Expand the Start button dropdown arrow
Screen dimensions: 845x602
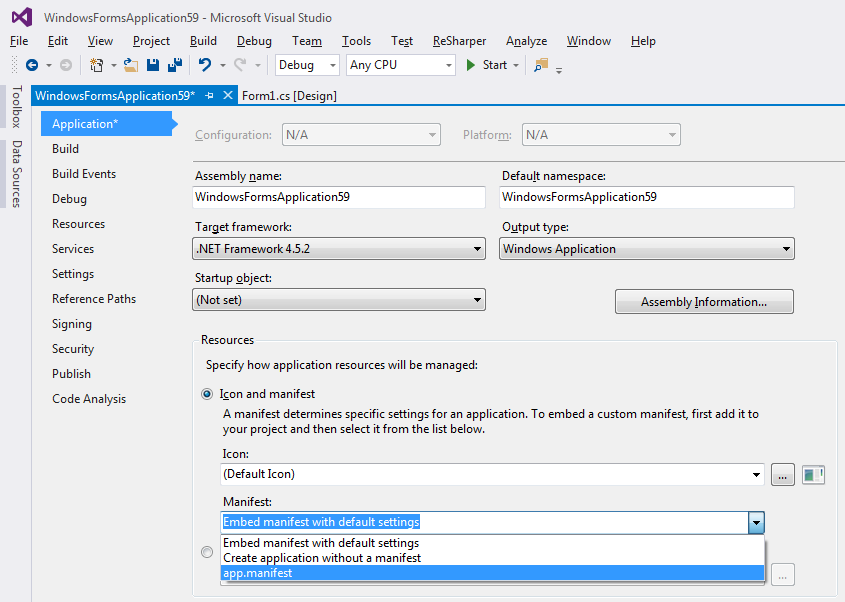point(516,65)
